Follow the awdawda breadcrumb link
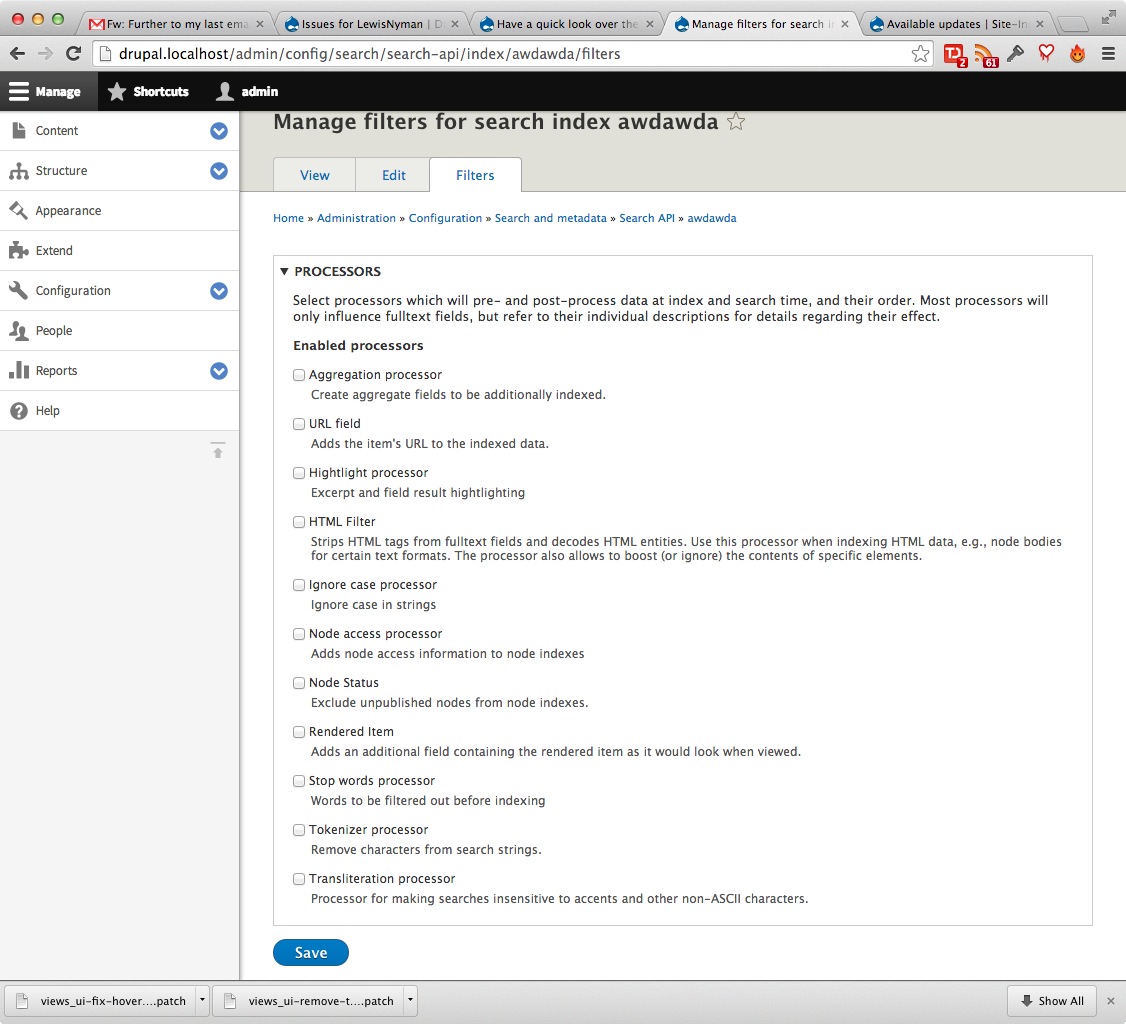This screenshot has height=1024, width=1126. (712, 218)
